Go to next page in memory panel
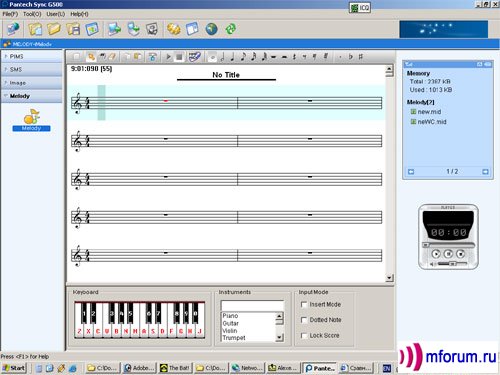This screenshot has height=375, width=500. coord(485,172)
